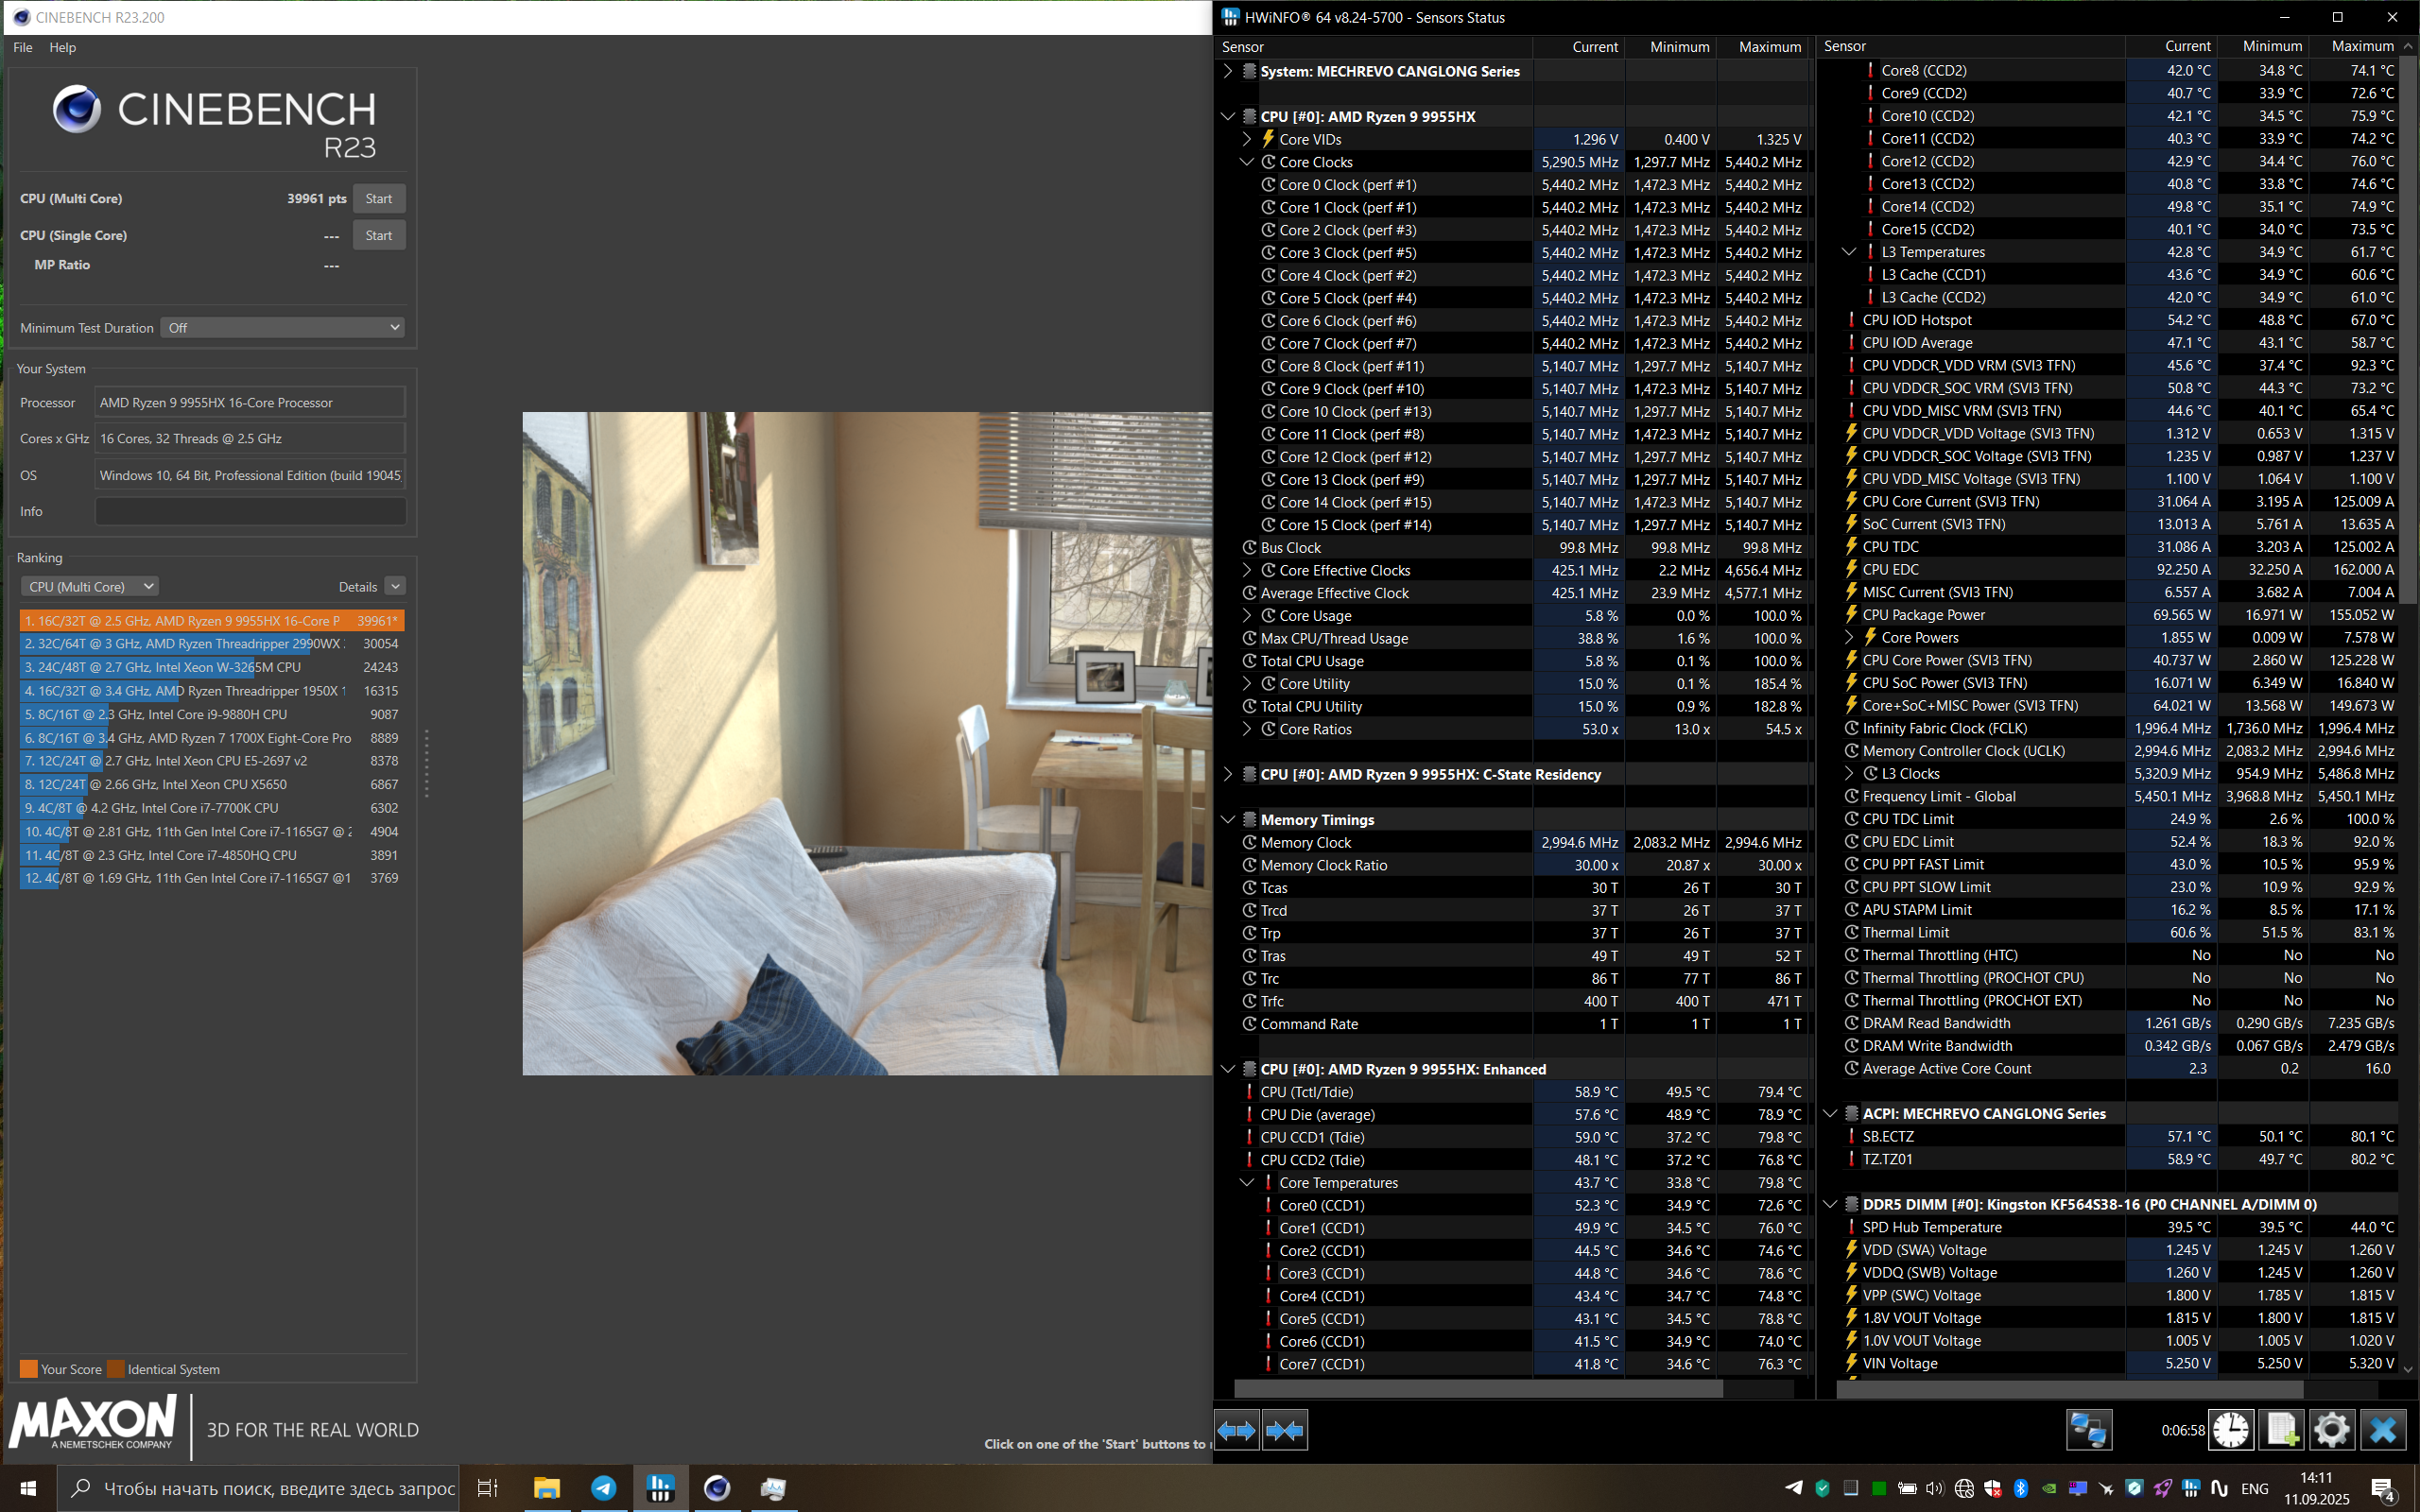Viewport: 2420px width, 1512px height.
Task: Open the Cinebench File menu
Action: (x=23, y=47)
